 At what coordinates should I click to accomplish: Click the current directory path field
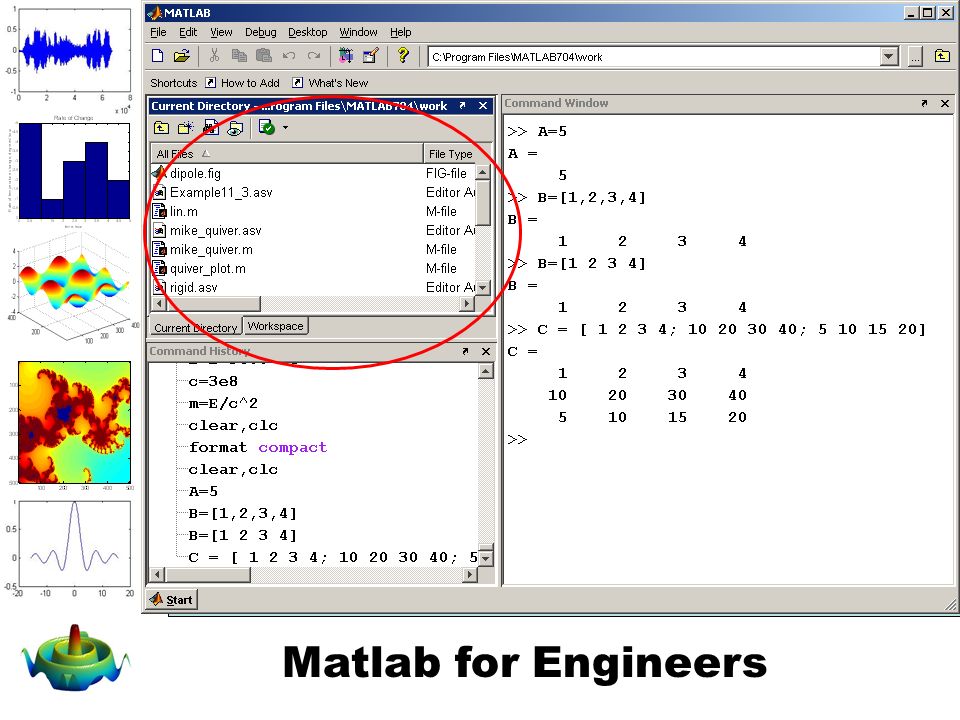click(x=654, y=57)
